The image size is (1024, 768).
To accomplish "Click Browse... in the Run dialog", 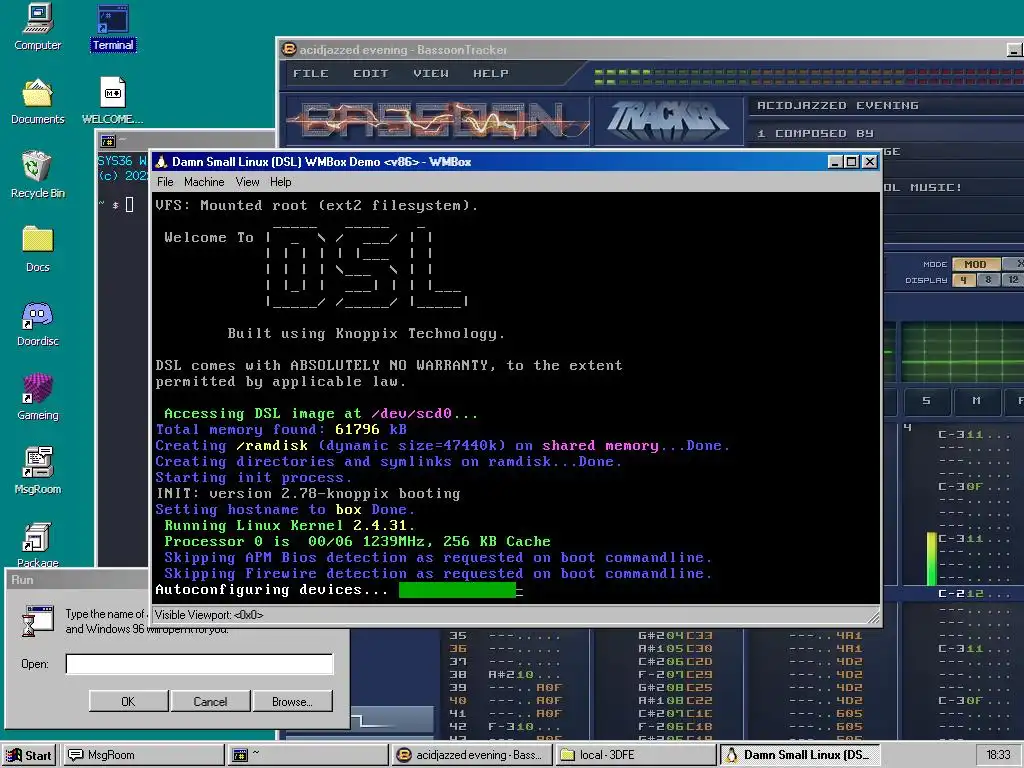I will [x=293, y=701].
